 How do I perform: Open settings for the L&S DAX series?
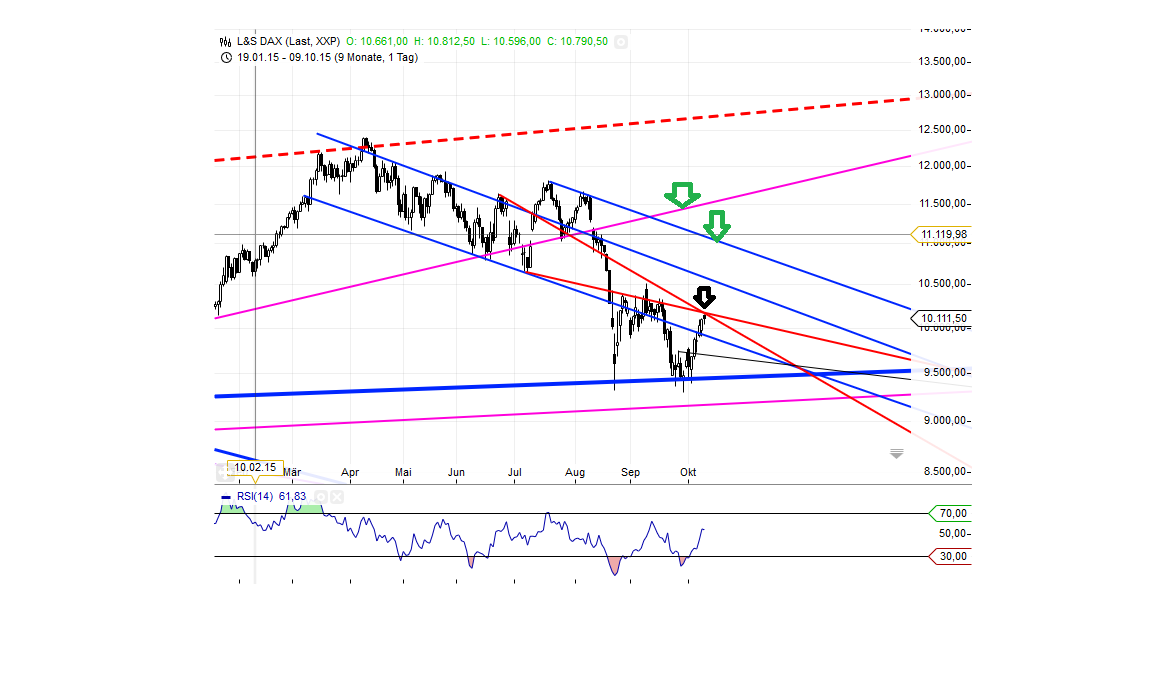[620, 42]
